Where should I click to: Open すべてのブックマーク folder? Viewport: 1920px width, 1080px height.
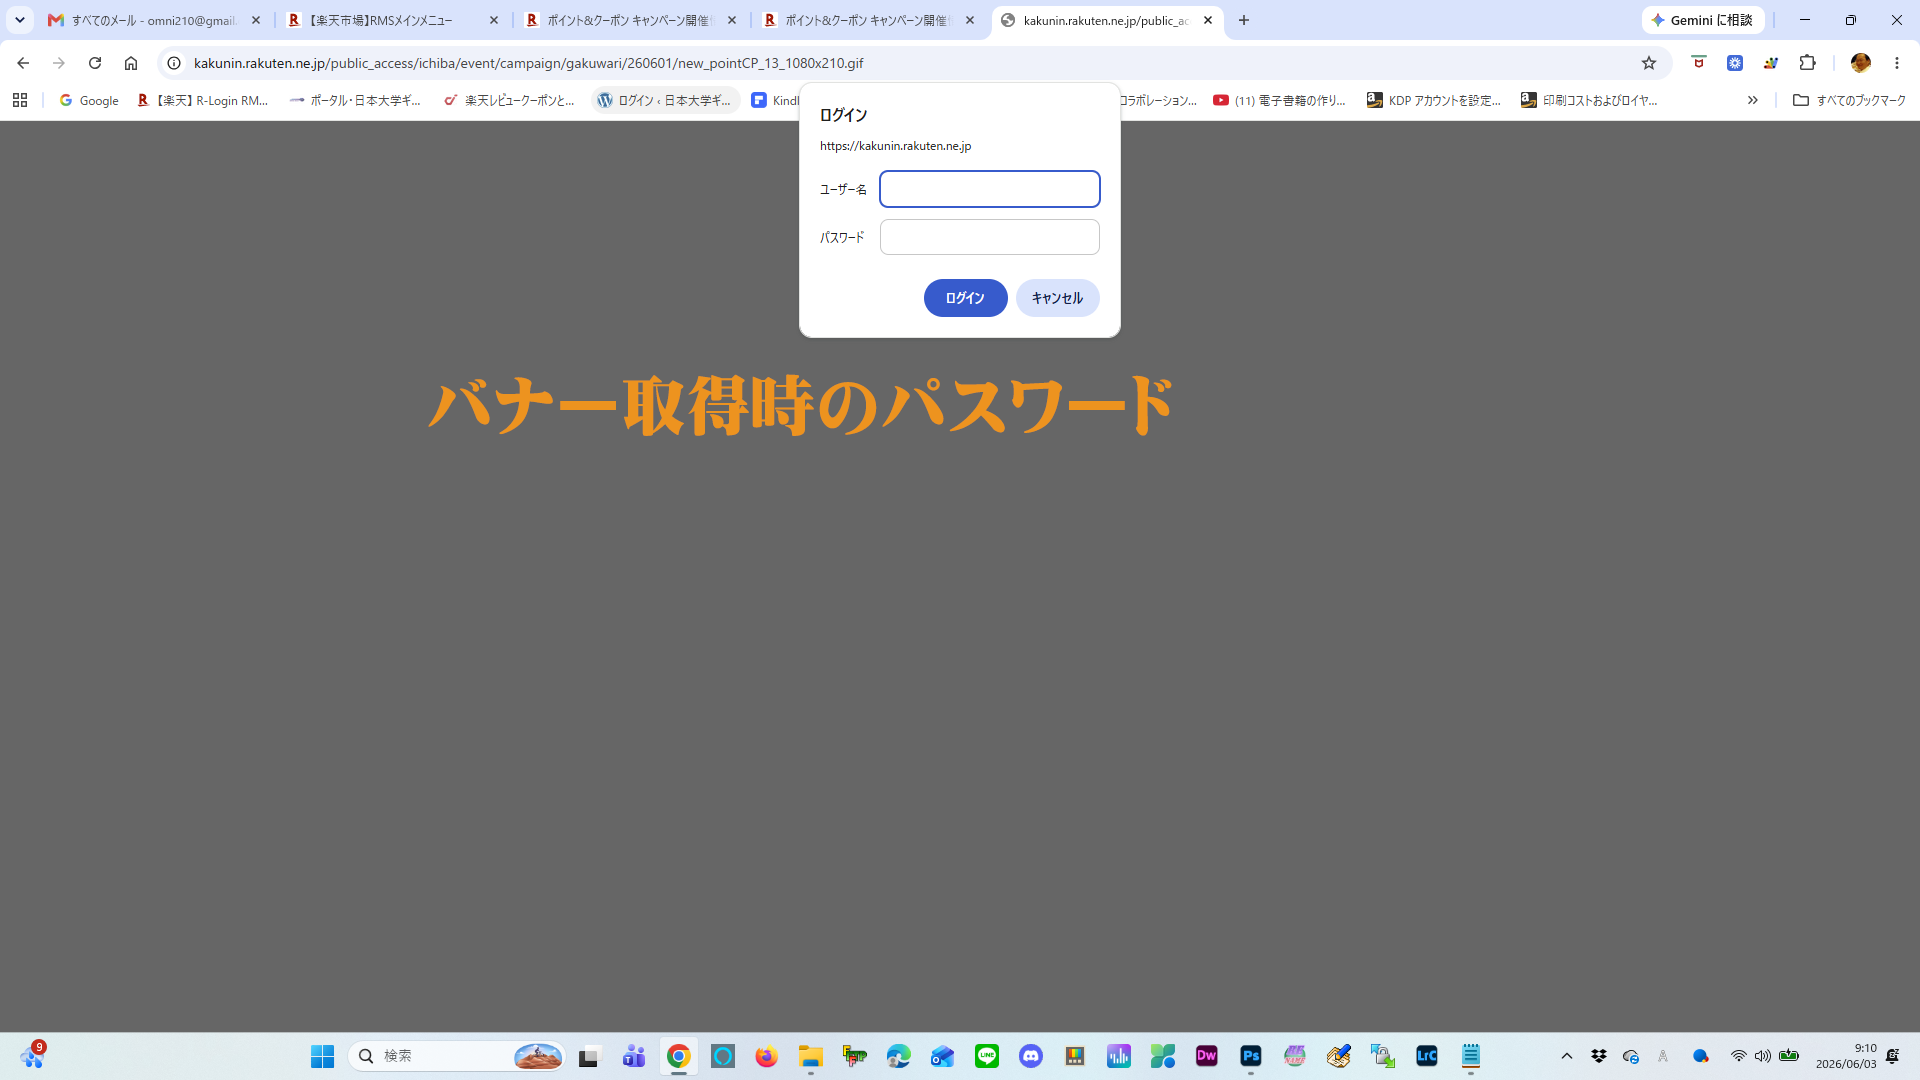pyautogui.click(x=1849, y=100)
